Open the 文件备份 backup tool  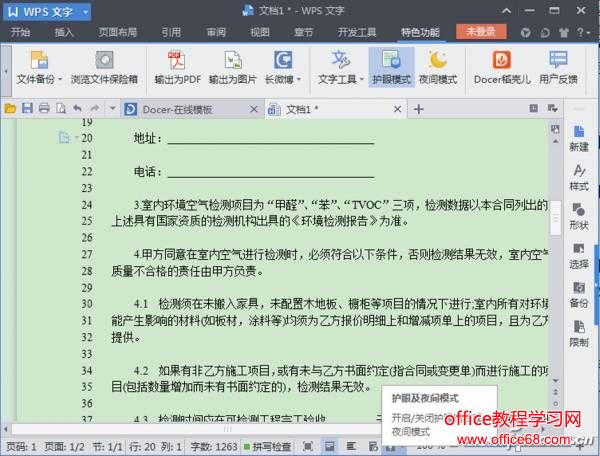[39, 67]
